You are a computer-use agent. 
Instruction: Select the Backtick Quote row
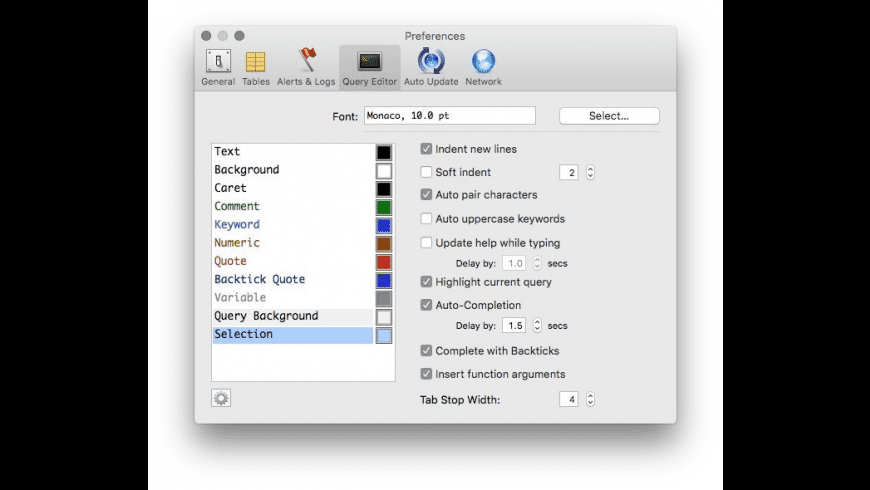[293, 280]
